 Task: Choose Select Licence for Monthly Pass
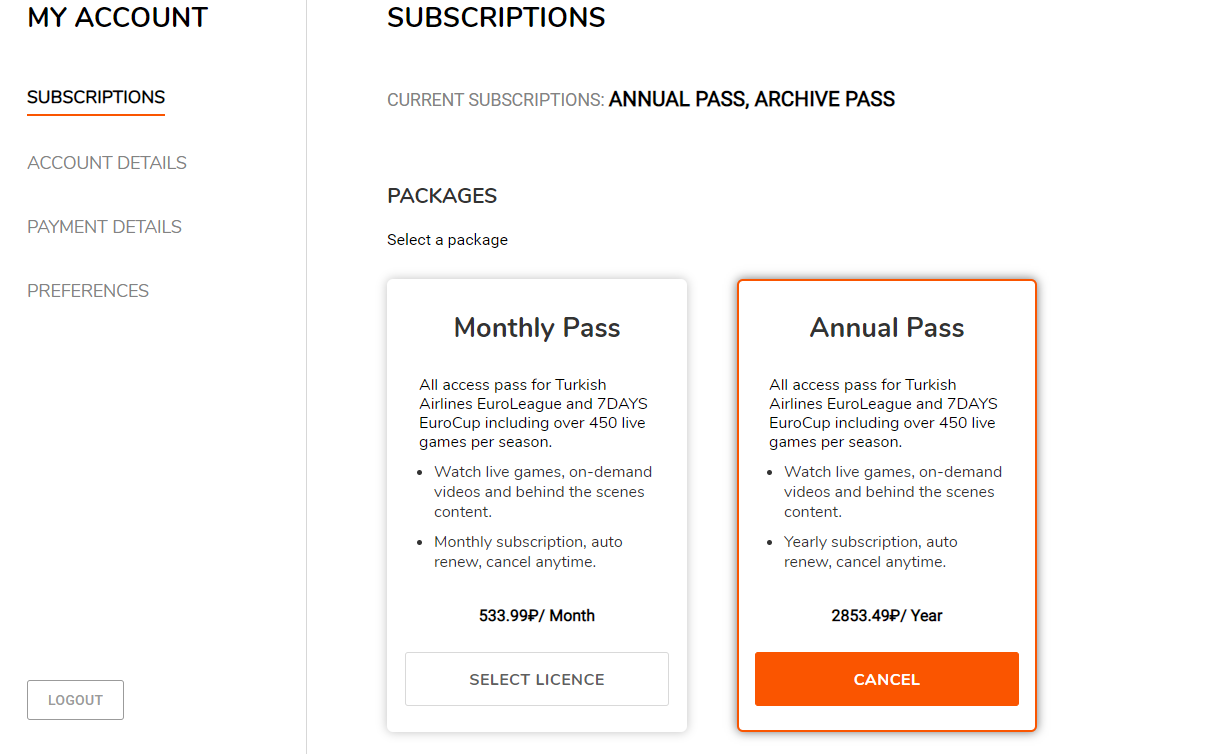537,679
